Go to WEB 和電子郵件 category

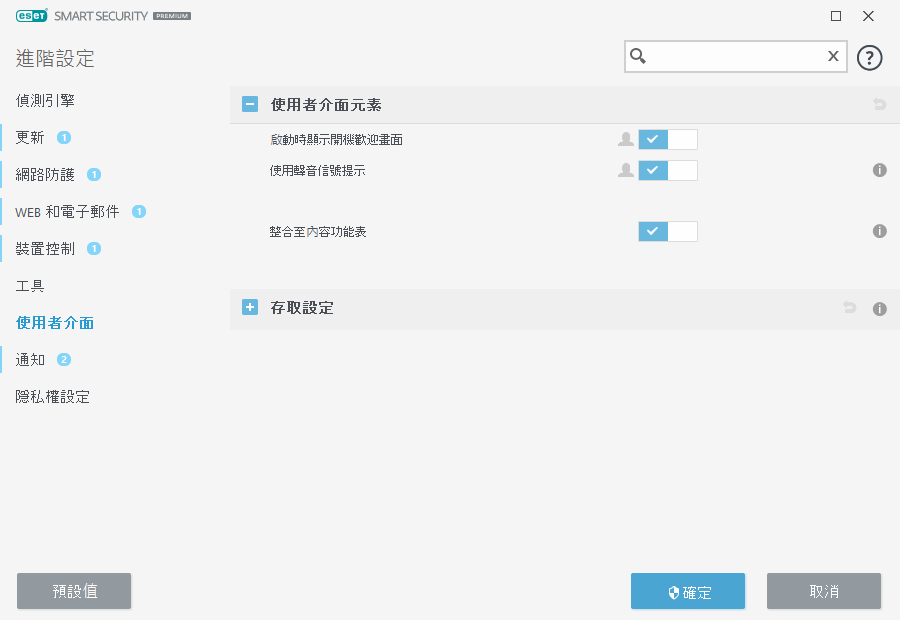[x=68, y=212]
